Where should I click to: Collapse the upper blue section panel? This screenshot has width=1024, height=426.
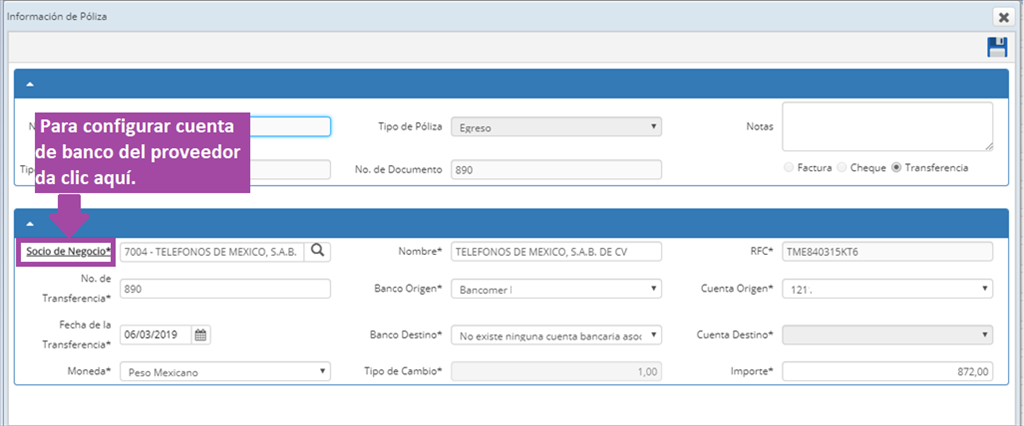pos(30,84)
